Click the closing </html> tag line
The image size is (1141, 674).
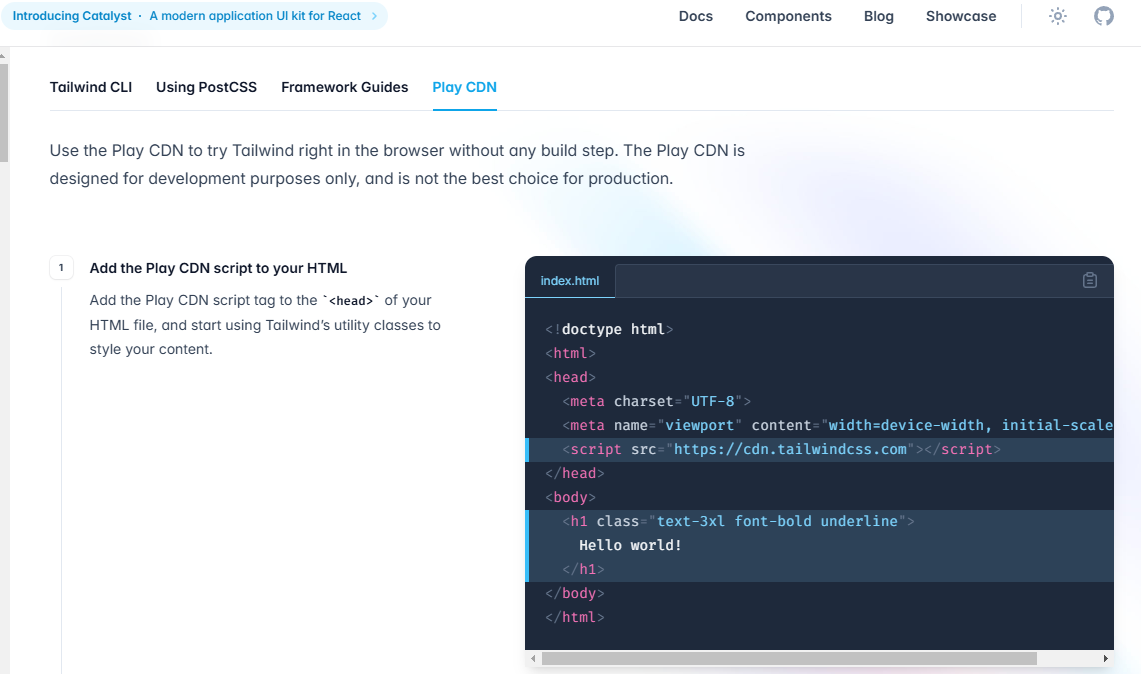[575, 617]
